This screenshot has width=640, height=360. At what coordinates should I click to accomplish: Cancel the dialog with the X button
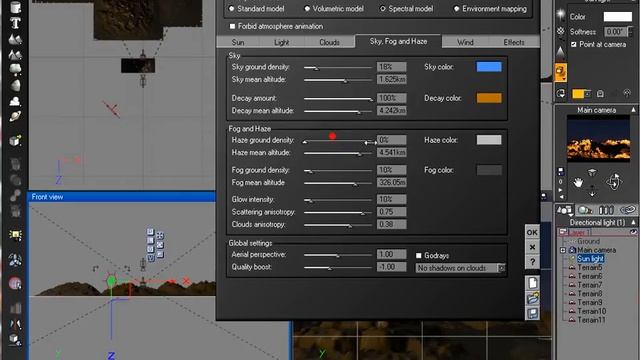(532, 247)
